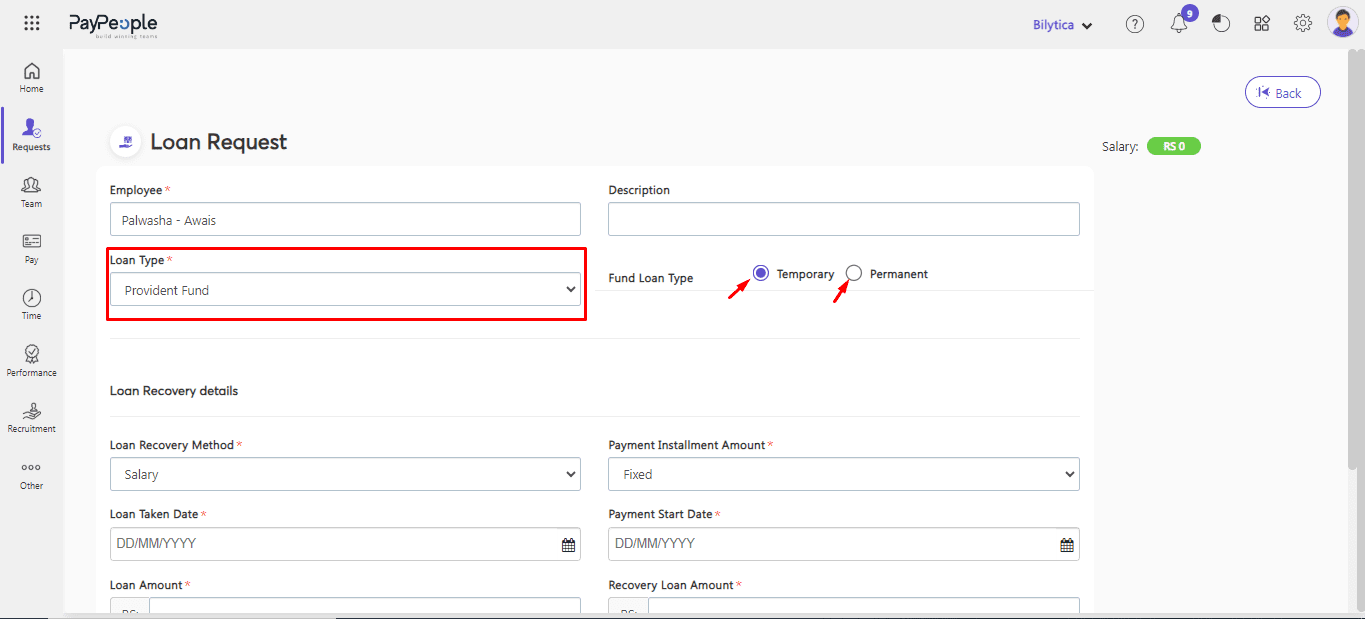Screen dimensions: 1365x619
Task: Open calendar picker for Payment Start Date
Action: tap(1067, 545)
